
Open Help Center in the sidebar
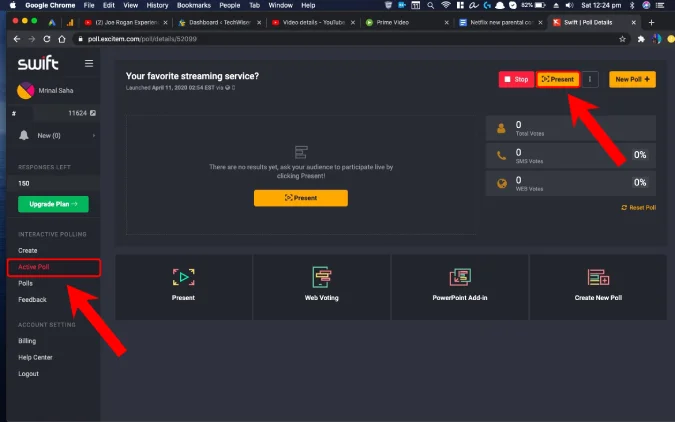pyautogui.click(x=35, y=357)
